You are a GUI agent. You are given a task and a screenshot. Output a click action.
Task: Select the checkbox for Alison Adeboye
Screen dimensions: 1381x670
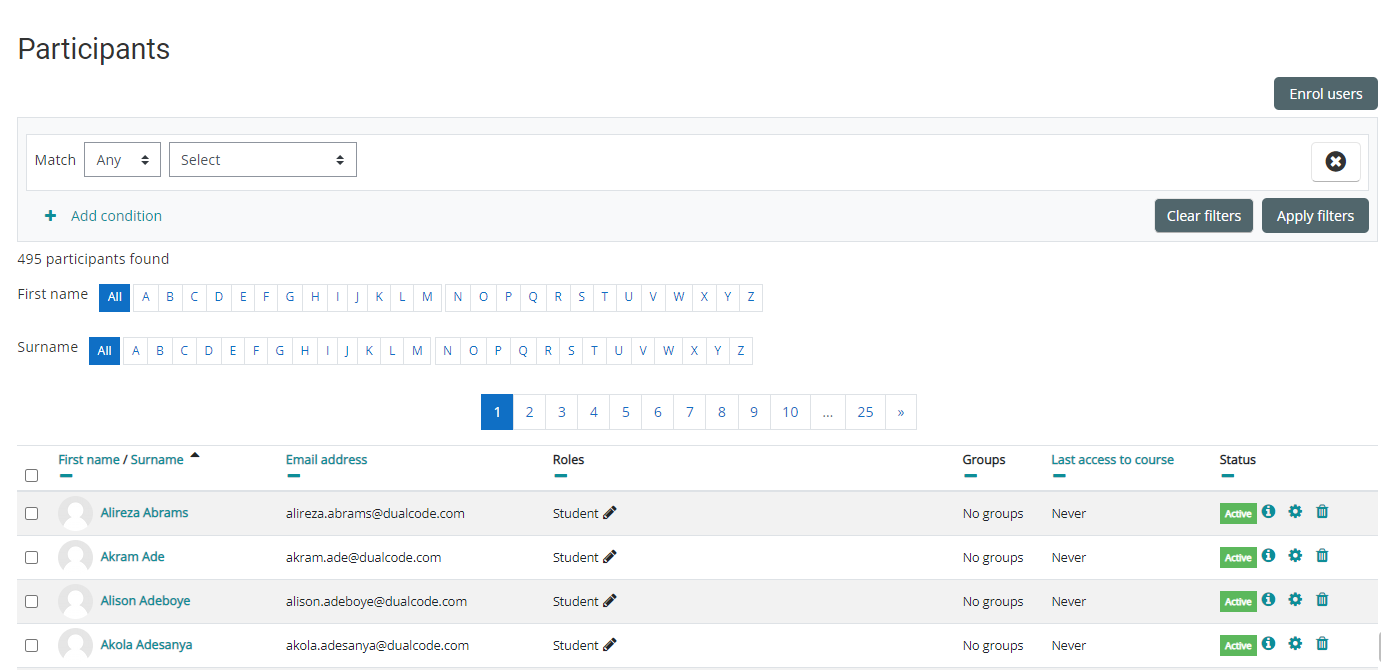pyautogui.click(x=31, y=601)
